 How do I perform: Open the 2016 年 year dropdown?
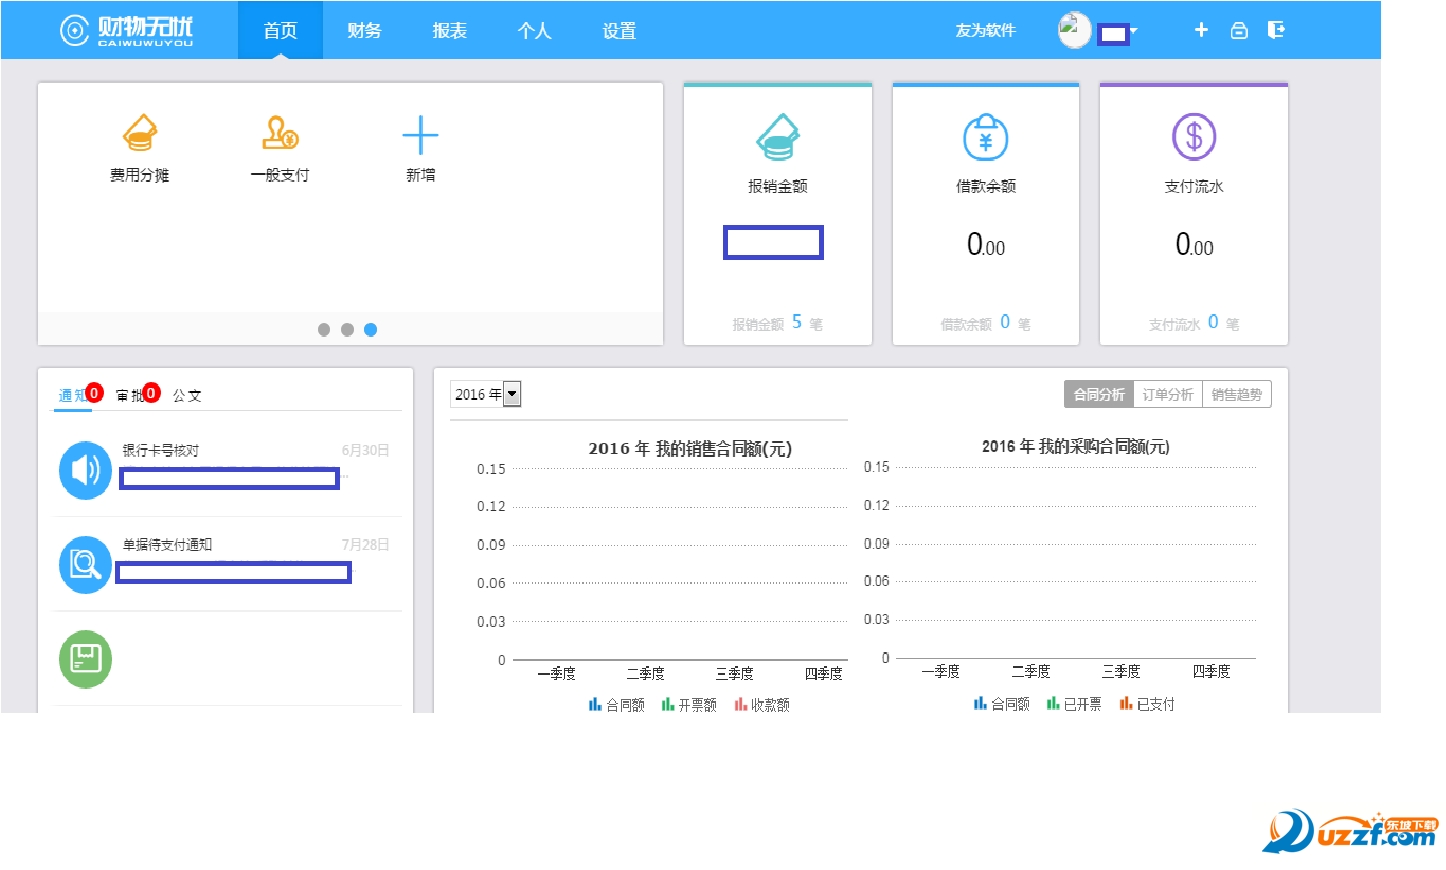(x=485, y=394)
